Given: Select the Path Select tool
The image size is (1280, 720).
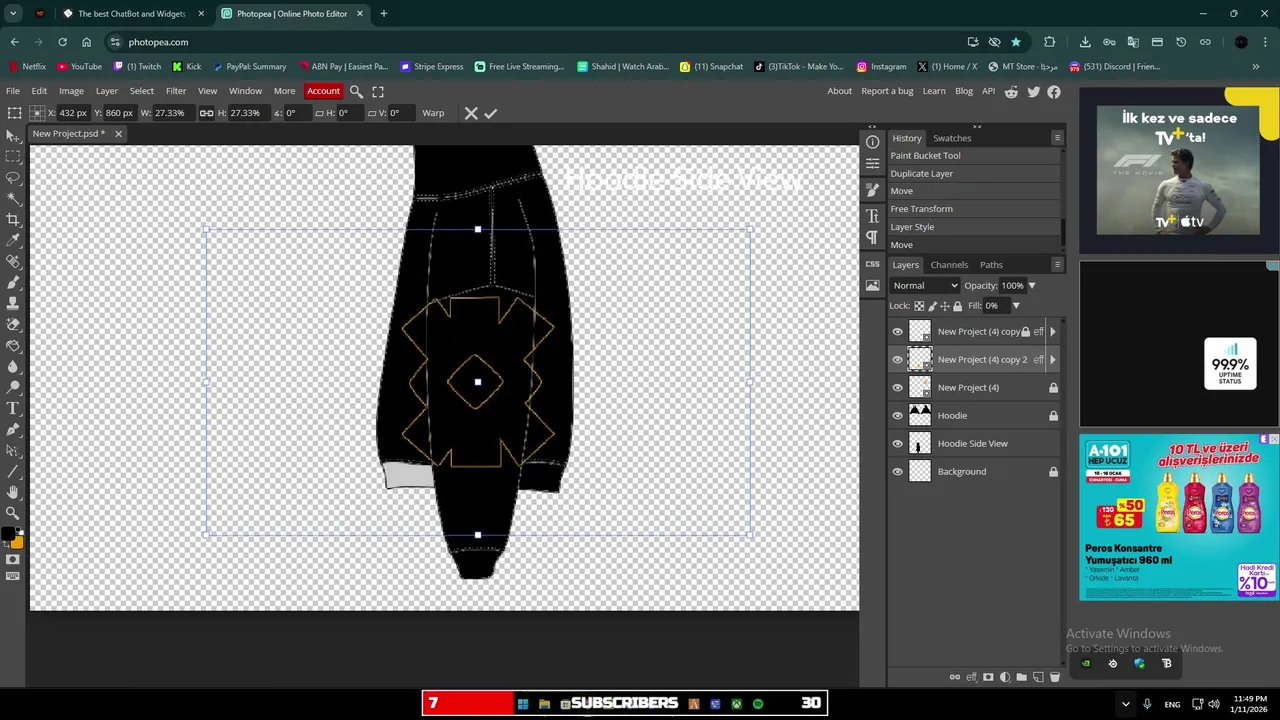Looking at the screenshot, I should (x=13, y=451).
